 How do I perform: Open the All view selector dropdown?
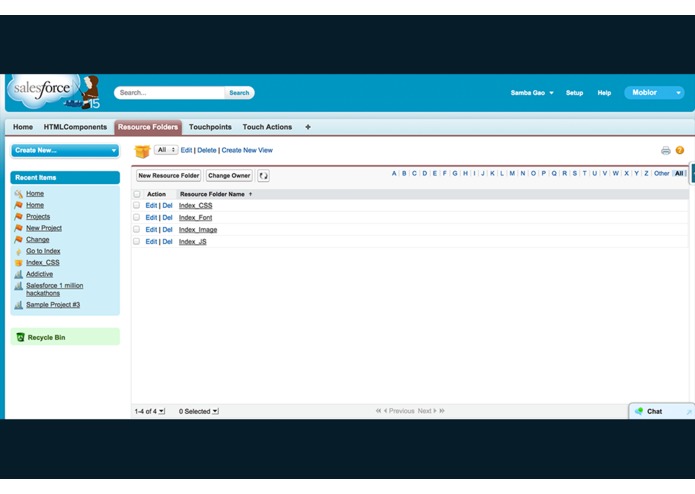(x=166, y=150)
